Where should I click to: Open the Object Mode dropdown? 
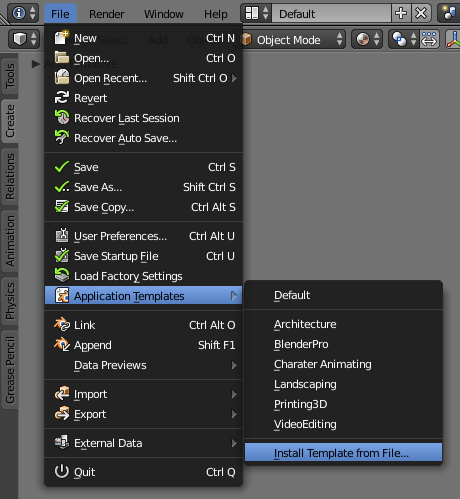click(293, 40)
